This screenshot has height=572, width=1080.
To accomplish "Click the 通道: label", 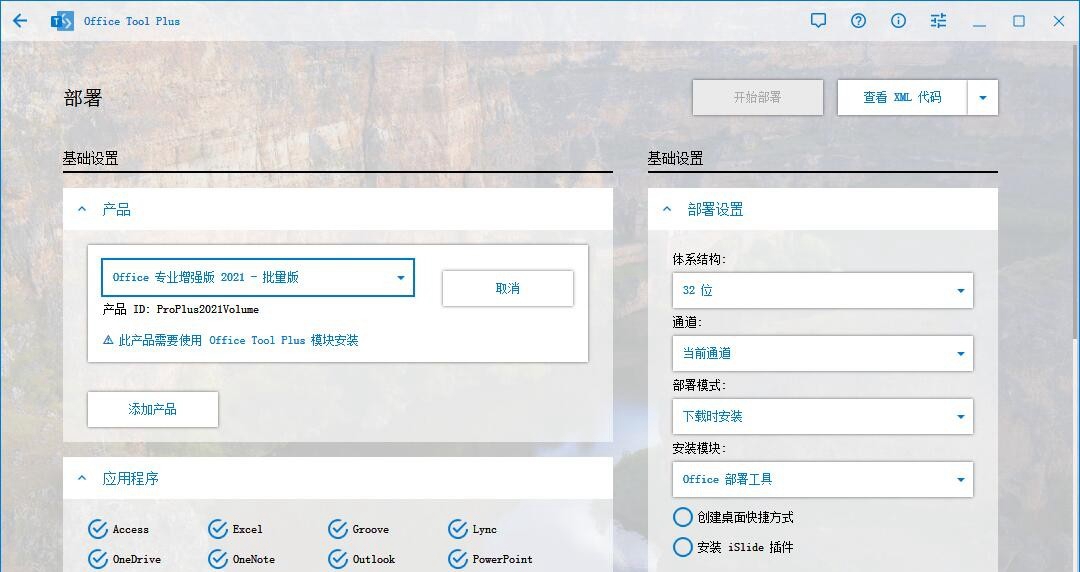I will (x=687, y=322).
